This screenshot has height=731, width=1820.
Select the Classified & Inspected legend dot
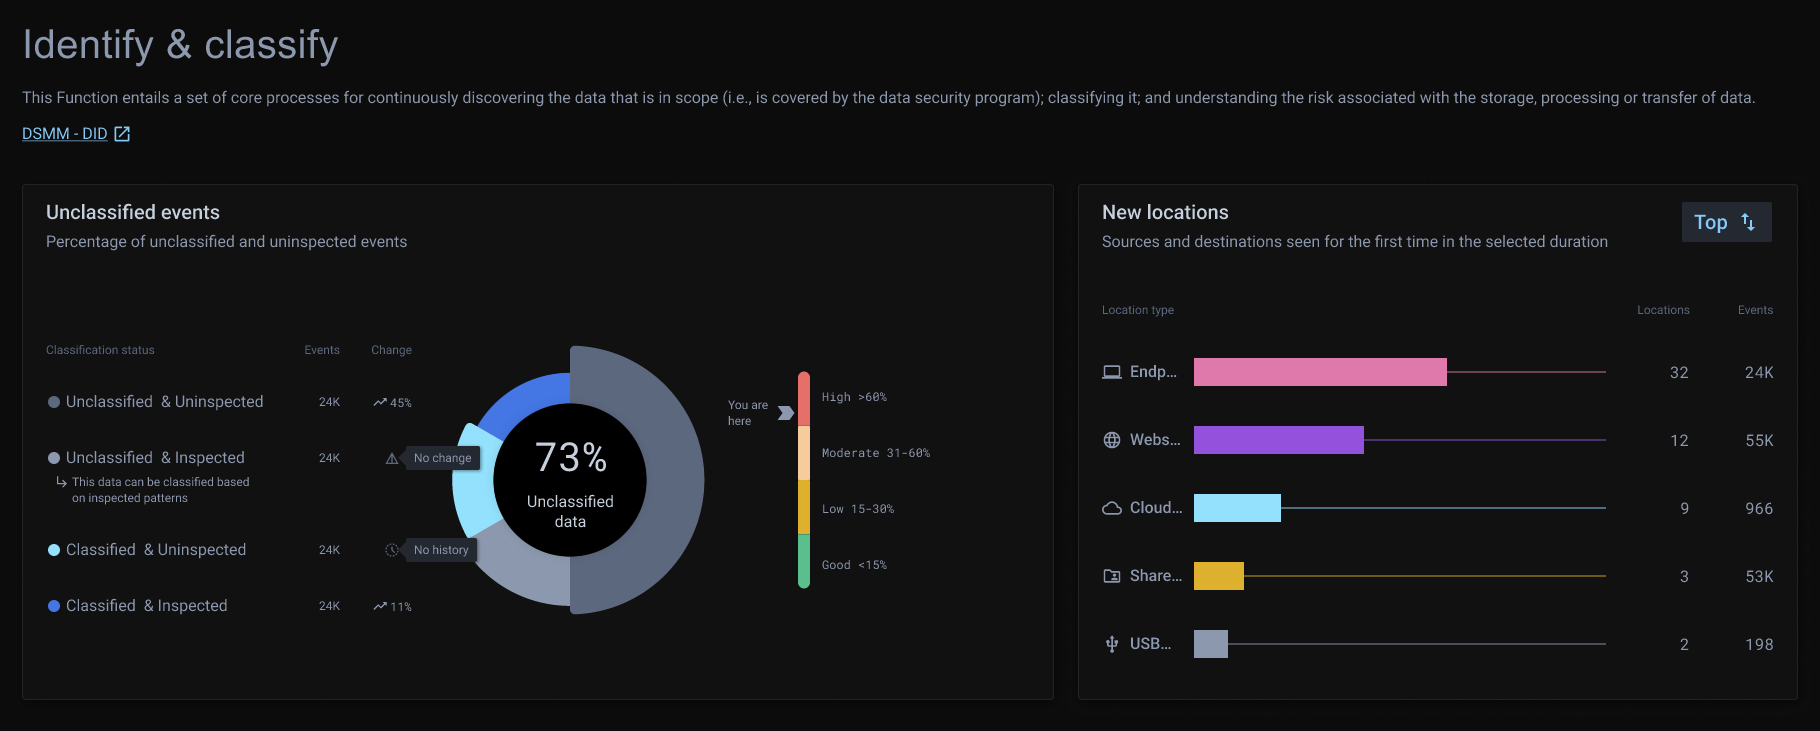pyautogui.click(x=54, y=606)
